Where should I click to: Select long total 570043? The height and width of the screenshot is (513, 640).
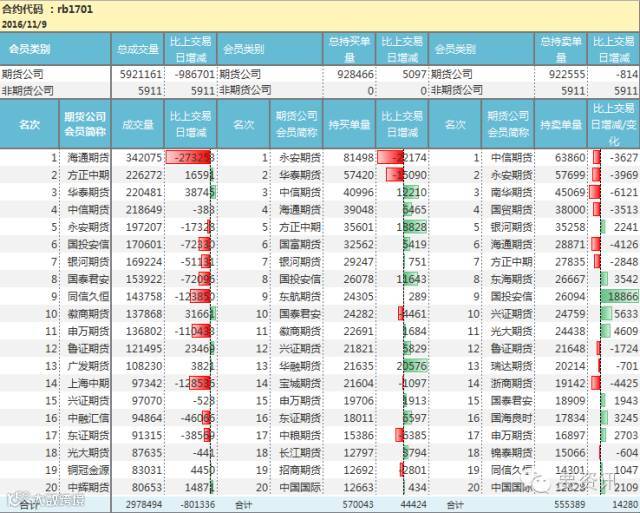coord(358,504)
